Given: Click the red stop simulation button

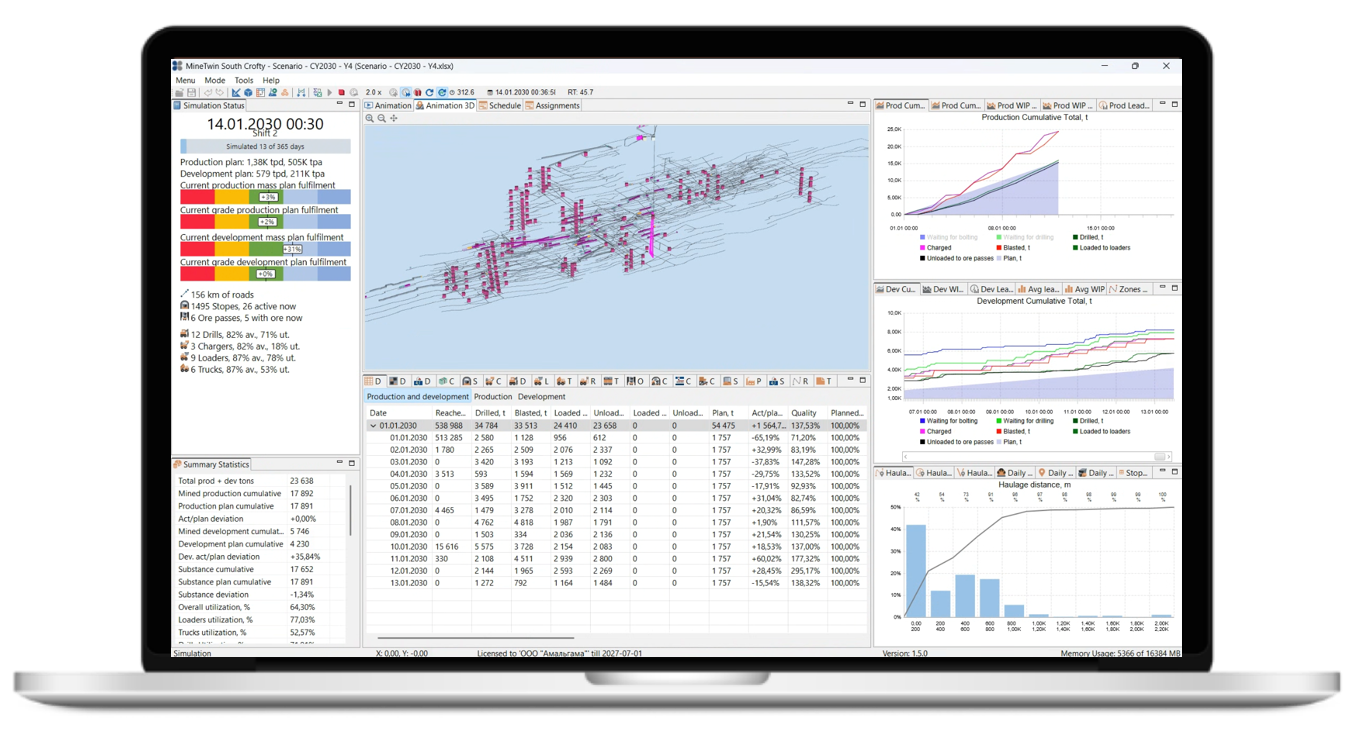Looking at the screenshot, I should coord(341,93).
